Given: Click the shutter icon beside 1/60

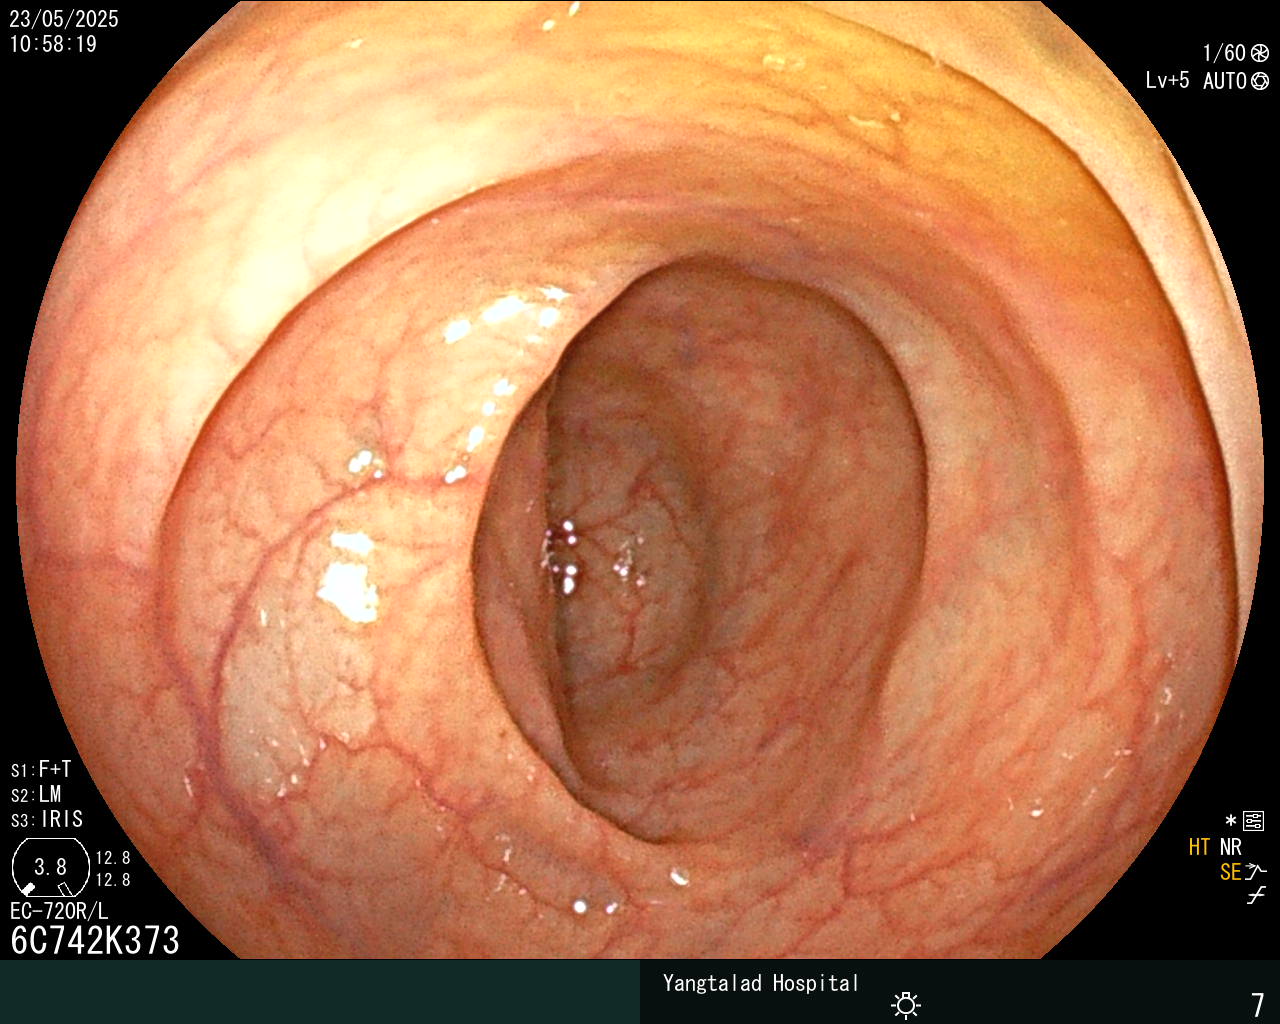Looking at the screenshot, I should pos(1260,54).
